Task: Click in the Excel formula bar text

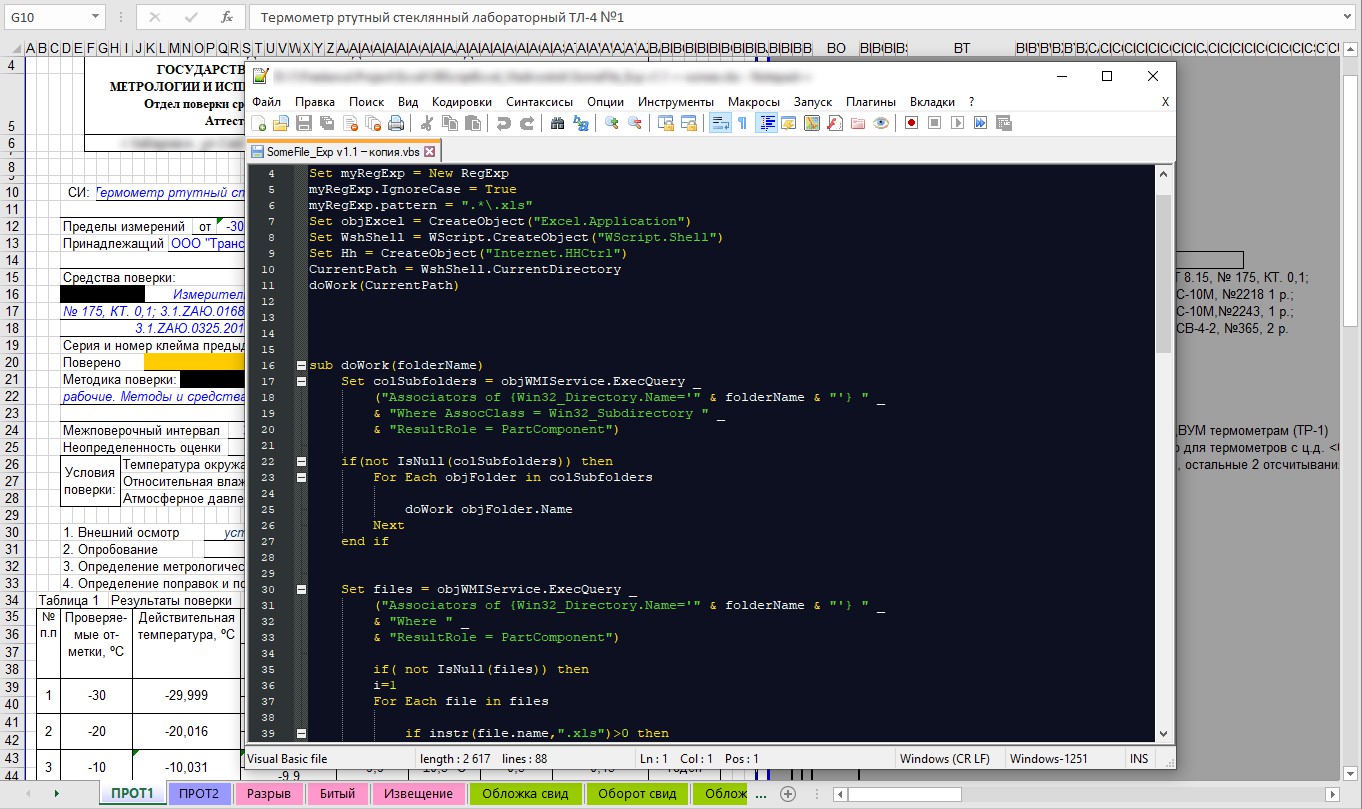Action: tap(795, 17)
